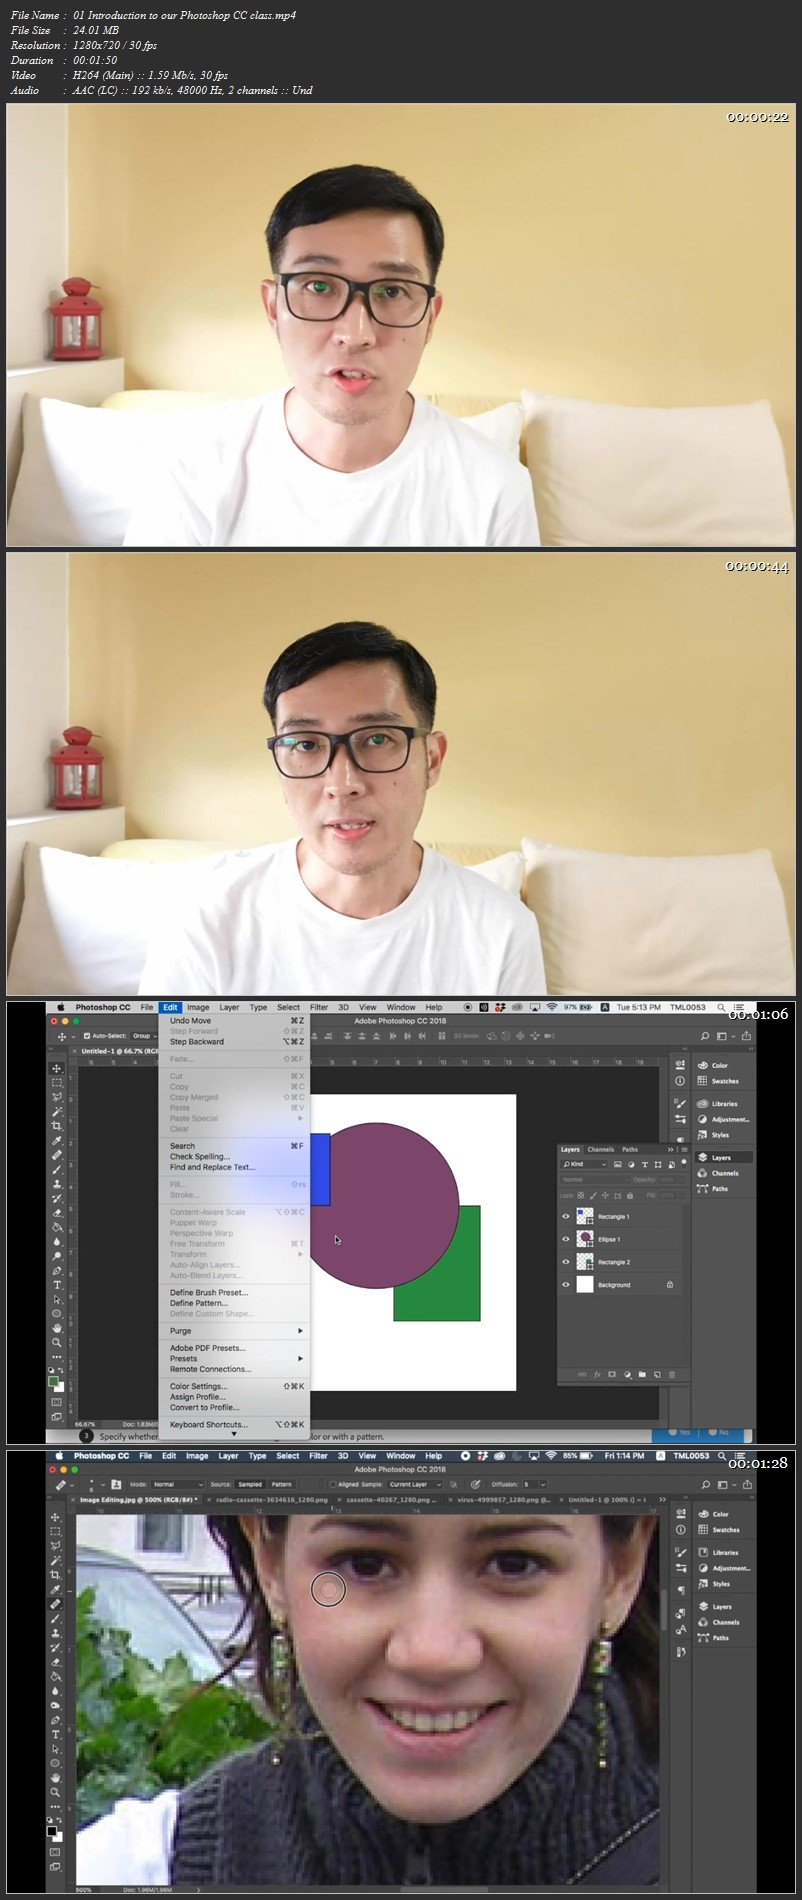This screenshot has width=802, height=1900.
Task: Select the Hand tool in the 00:01:06 frame
Action: [x=57, y=1328]
